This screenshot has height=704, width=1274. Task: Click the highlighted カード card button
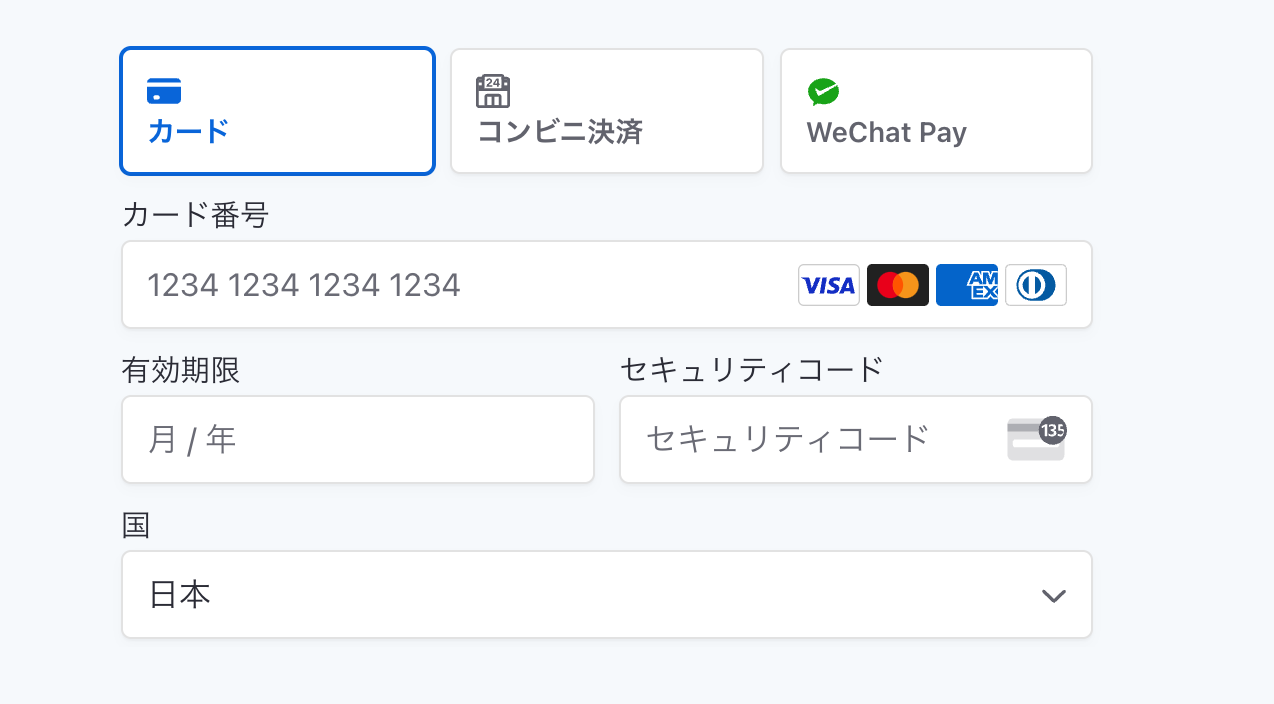coord(277,110)
